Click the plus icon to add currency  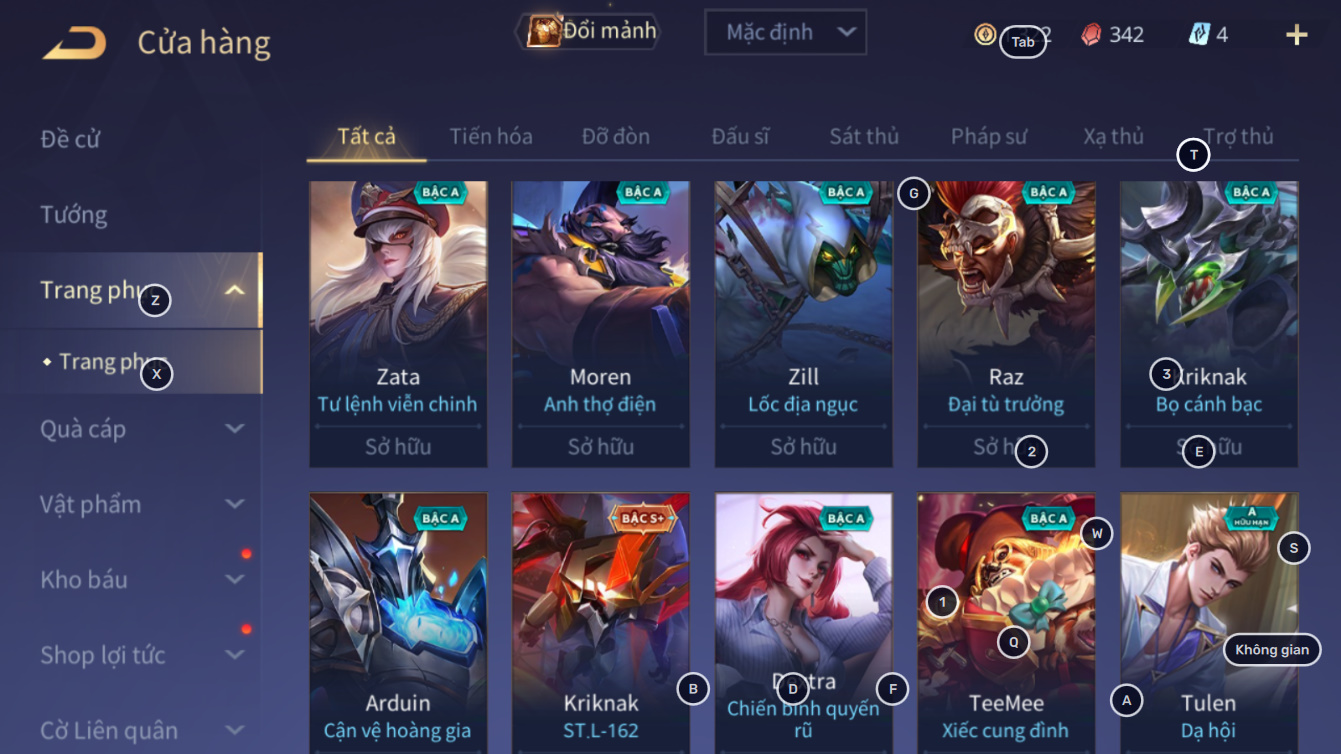tap(1296, 35)
